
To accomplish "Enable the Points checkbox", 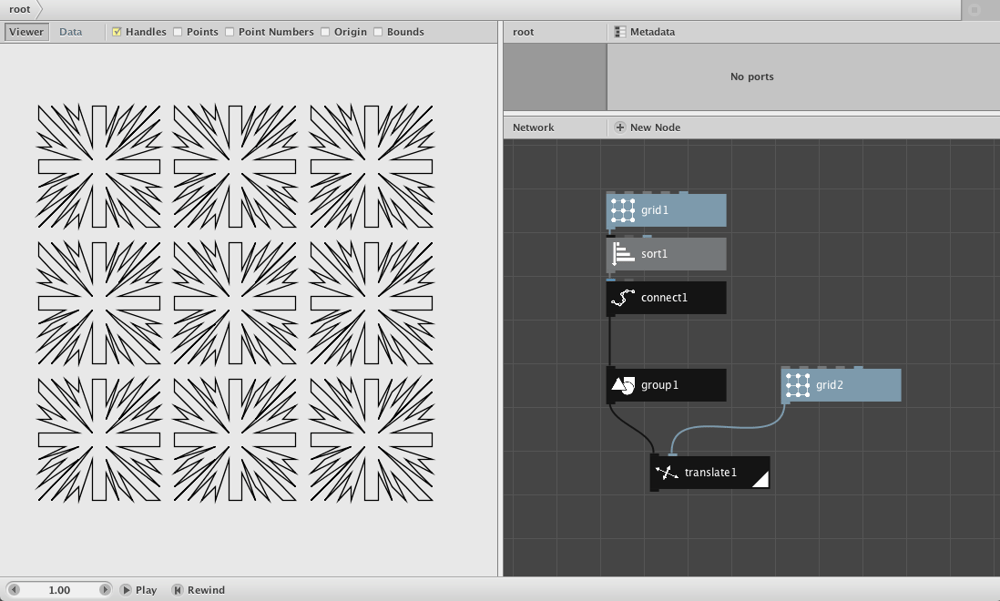I will click(x=178, y=32).
